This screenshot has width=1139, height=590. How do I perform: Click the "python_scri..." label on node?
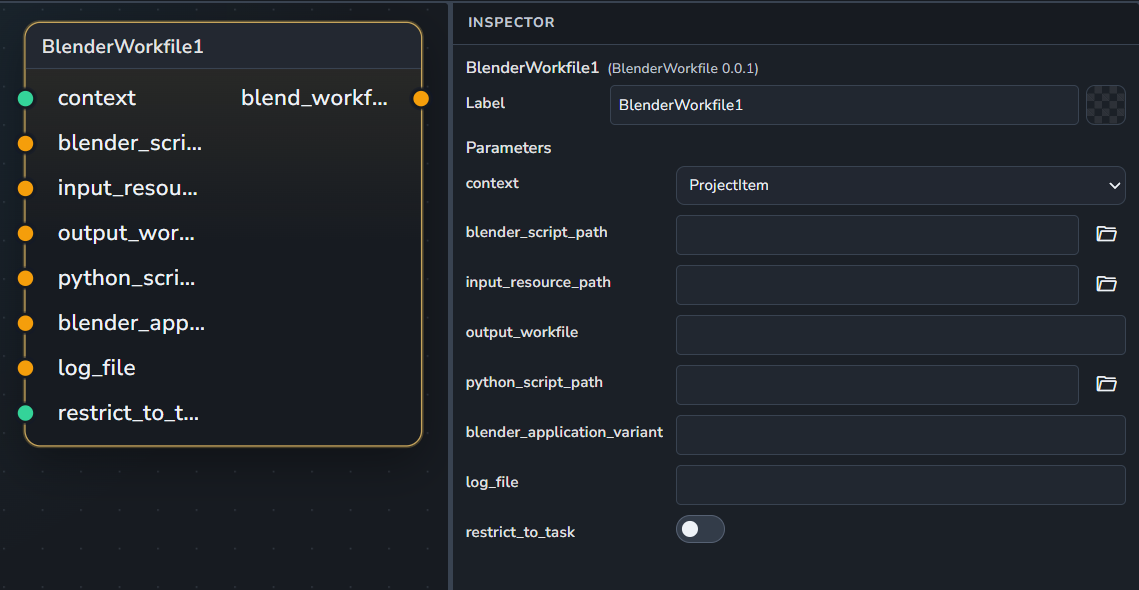(x=126, y=278)
